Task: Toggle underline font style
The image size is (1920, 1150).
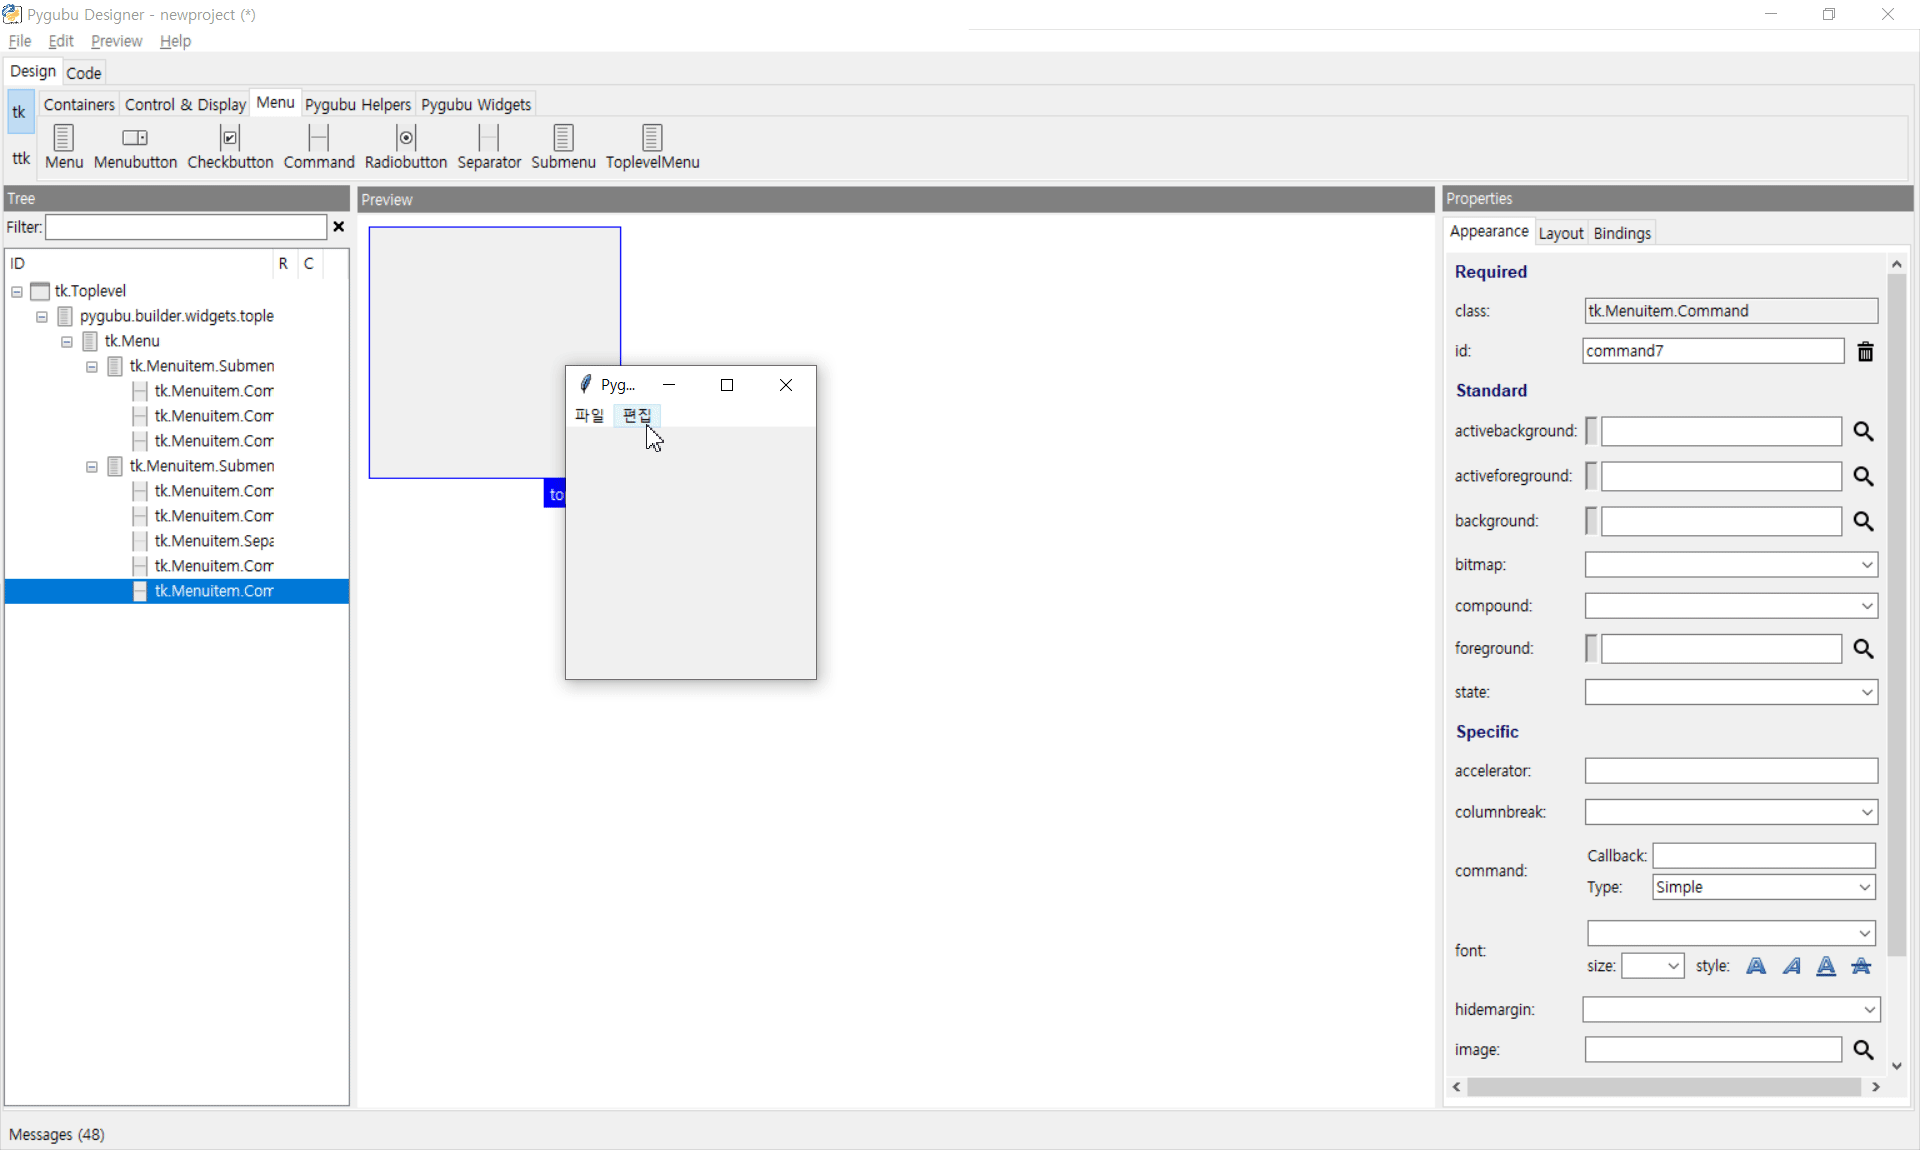Action: 1826,966
